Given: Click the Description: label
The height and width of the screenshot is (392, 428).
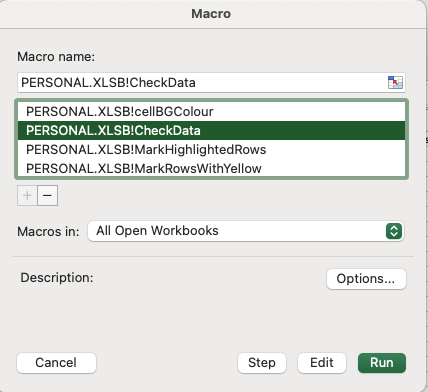Looking at the screenshot, I should click(x=57, y=278).
